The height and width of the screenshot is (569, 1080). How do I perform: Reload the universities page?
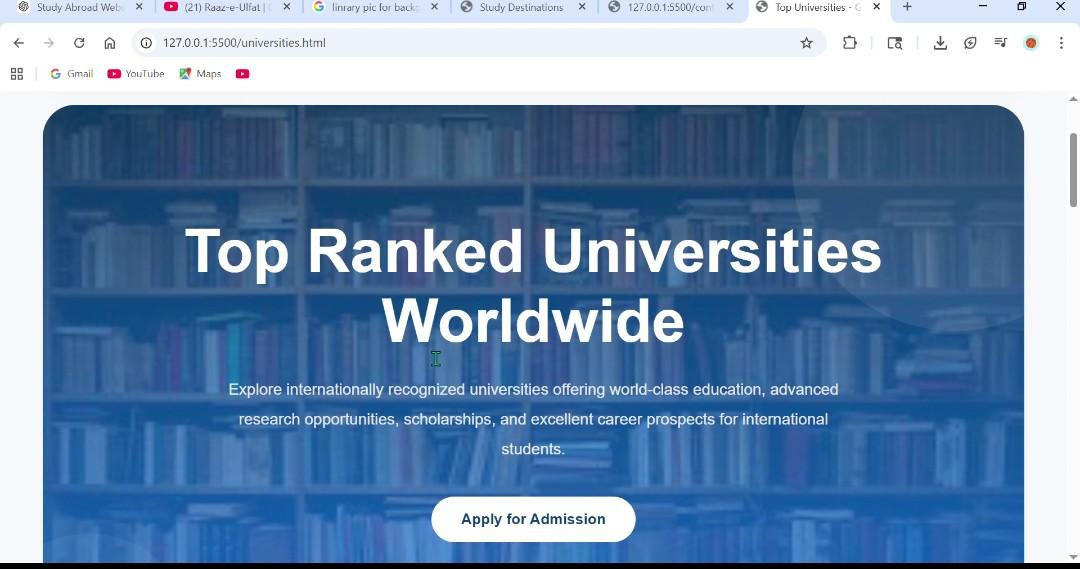click(x=79, y=43)
